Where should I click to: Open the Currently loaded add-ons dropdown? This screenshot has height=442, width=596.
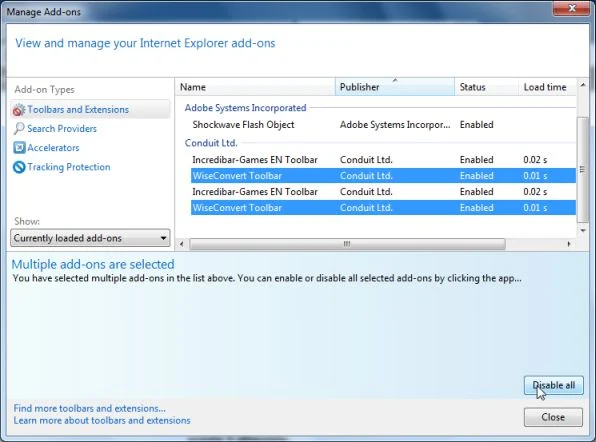[x=90, y=238]
